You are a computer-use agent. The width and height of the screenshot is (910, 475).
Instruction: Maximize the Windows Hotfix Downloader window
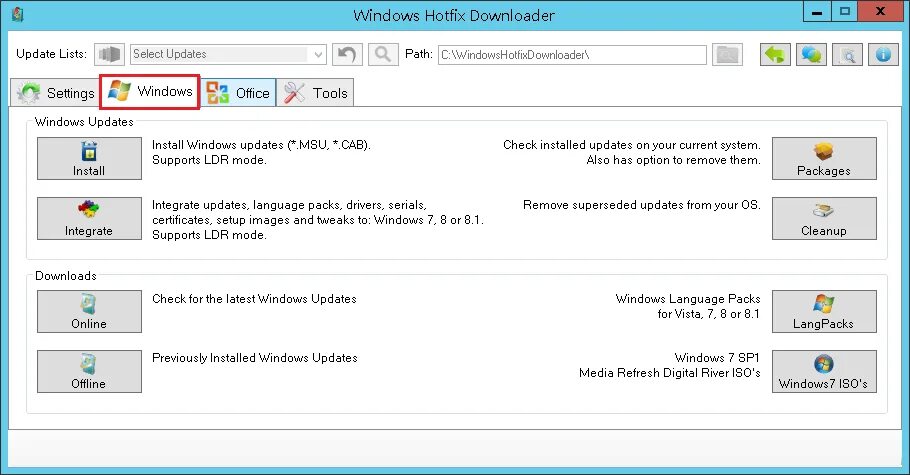[844, 12]
